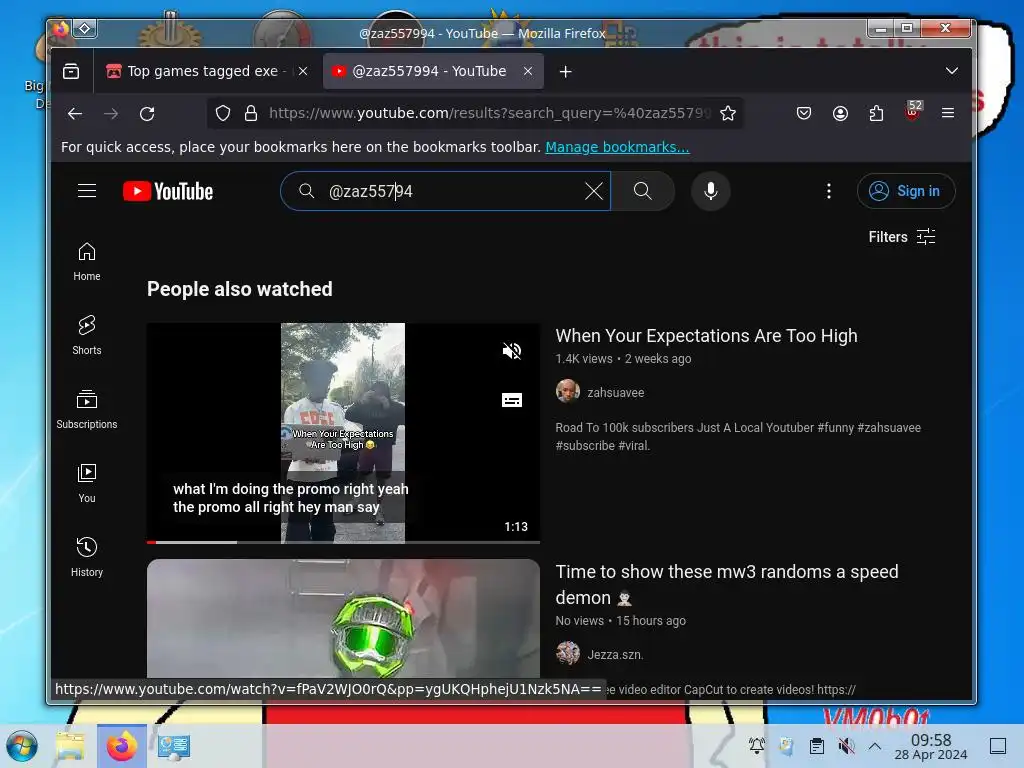Visit the zahsuavee channel name
This screenshot has width=1024, height=768.
[615, 392]
